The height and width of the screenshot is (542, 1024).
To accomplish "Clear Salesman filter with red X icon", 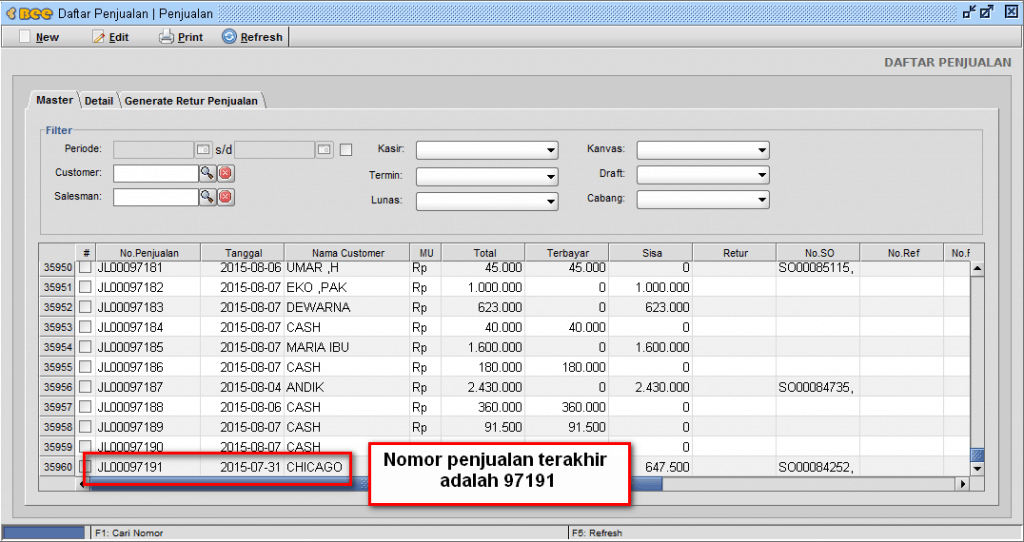I will pyautogui.click(x=226, y=197).
